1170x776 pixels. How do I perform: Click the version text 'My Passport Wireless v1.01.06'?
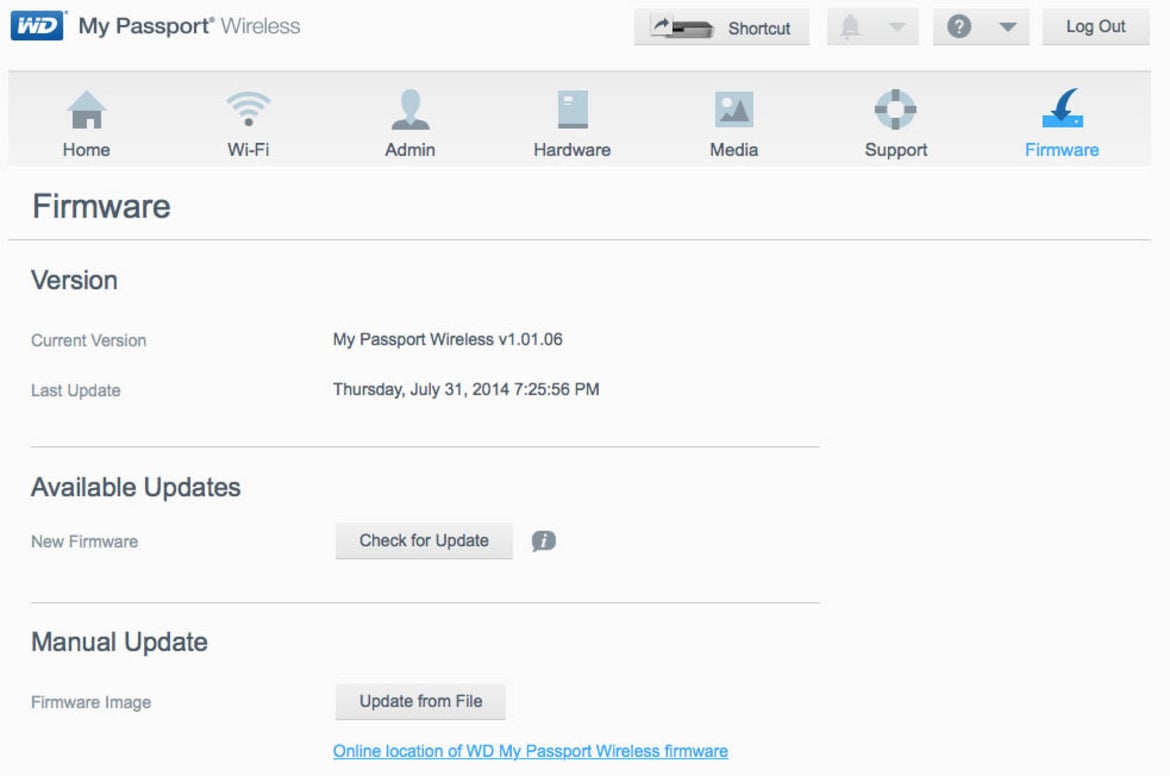448,340
